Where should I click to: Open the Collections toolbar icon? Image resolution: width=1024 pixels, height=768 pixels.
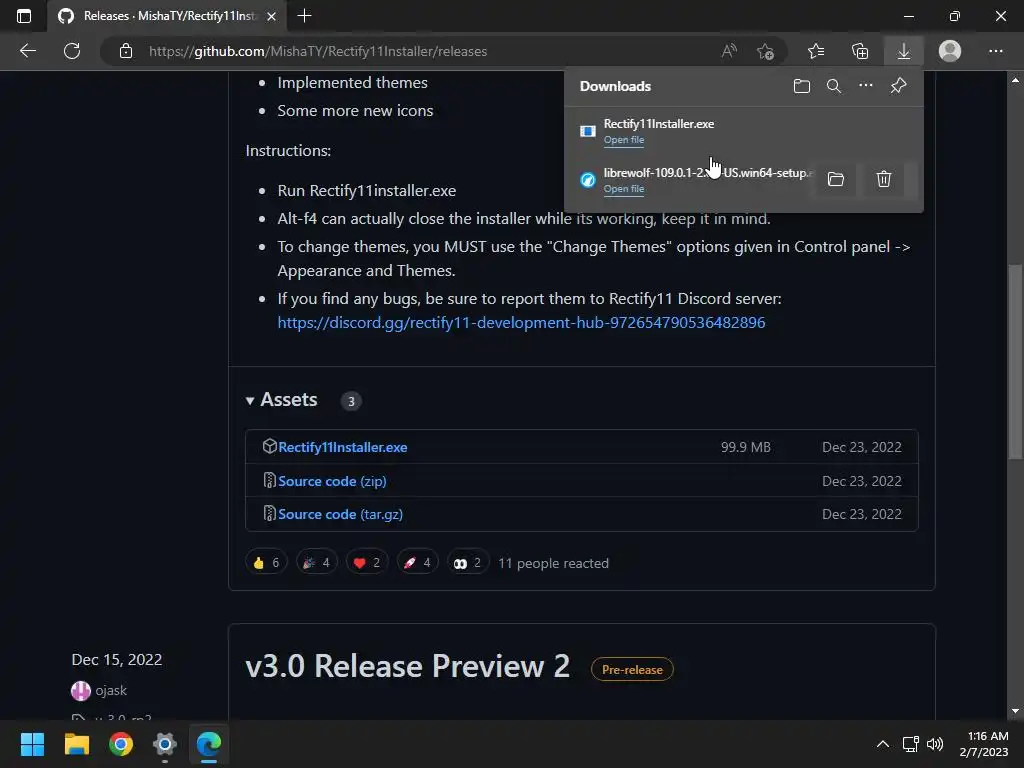pyautogui.click(x=860, y=51)
